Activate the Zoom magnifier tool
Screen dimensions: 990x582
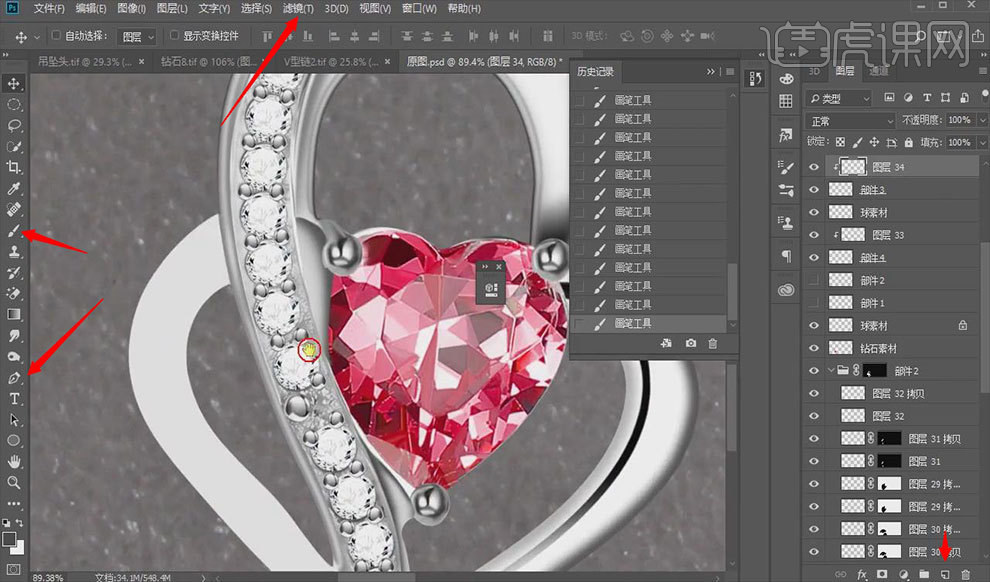tap(14, 482)
